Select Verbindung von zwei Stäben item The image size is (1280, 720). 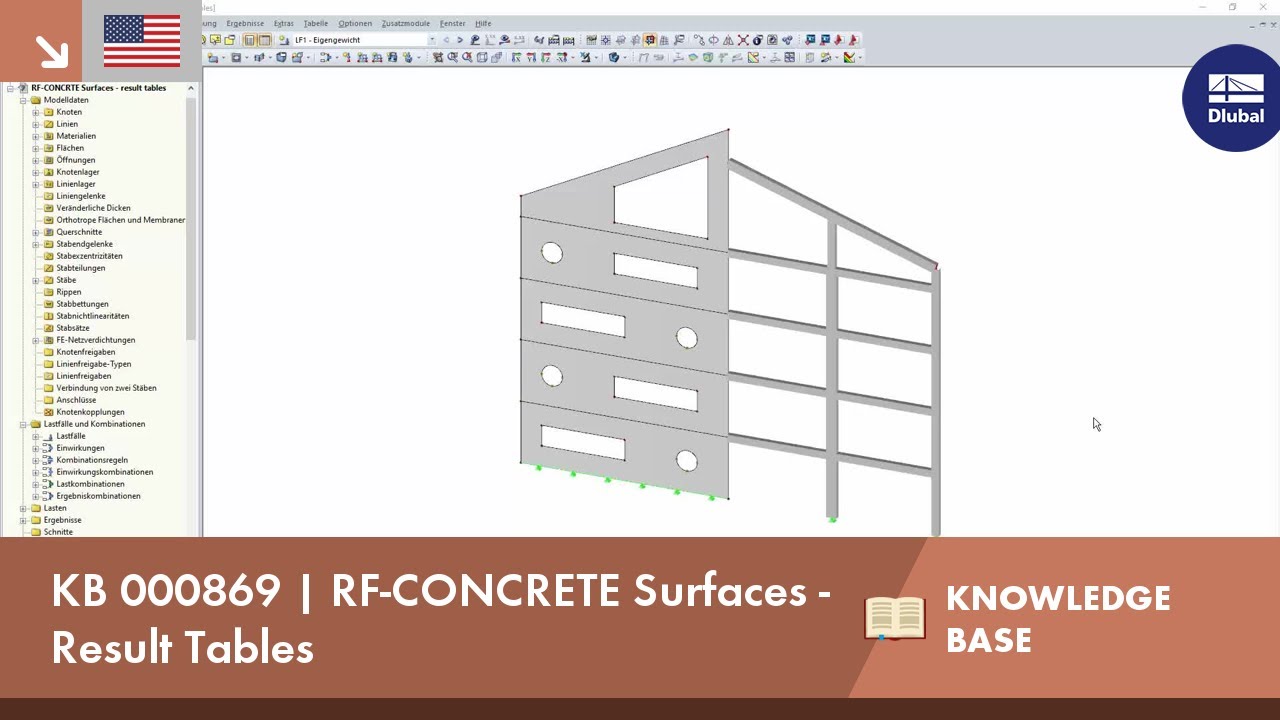106,388
